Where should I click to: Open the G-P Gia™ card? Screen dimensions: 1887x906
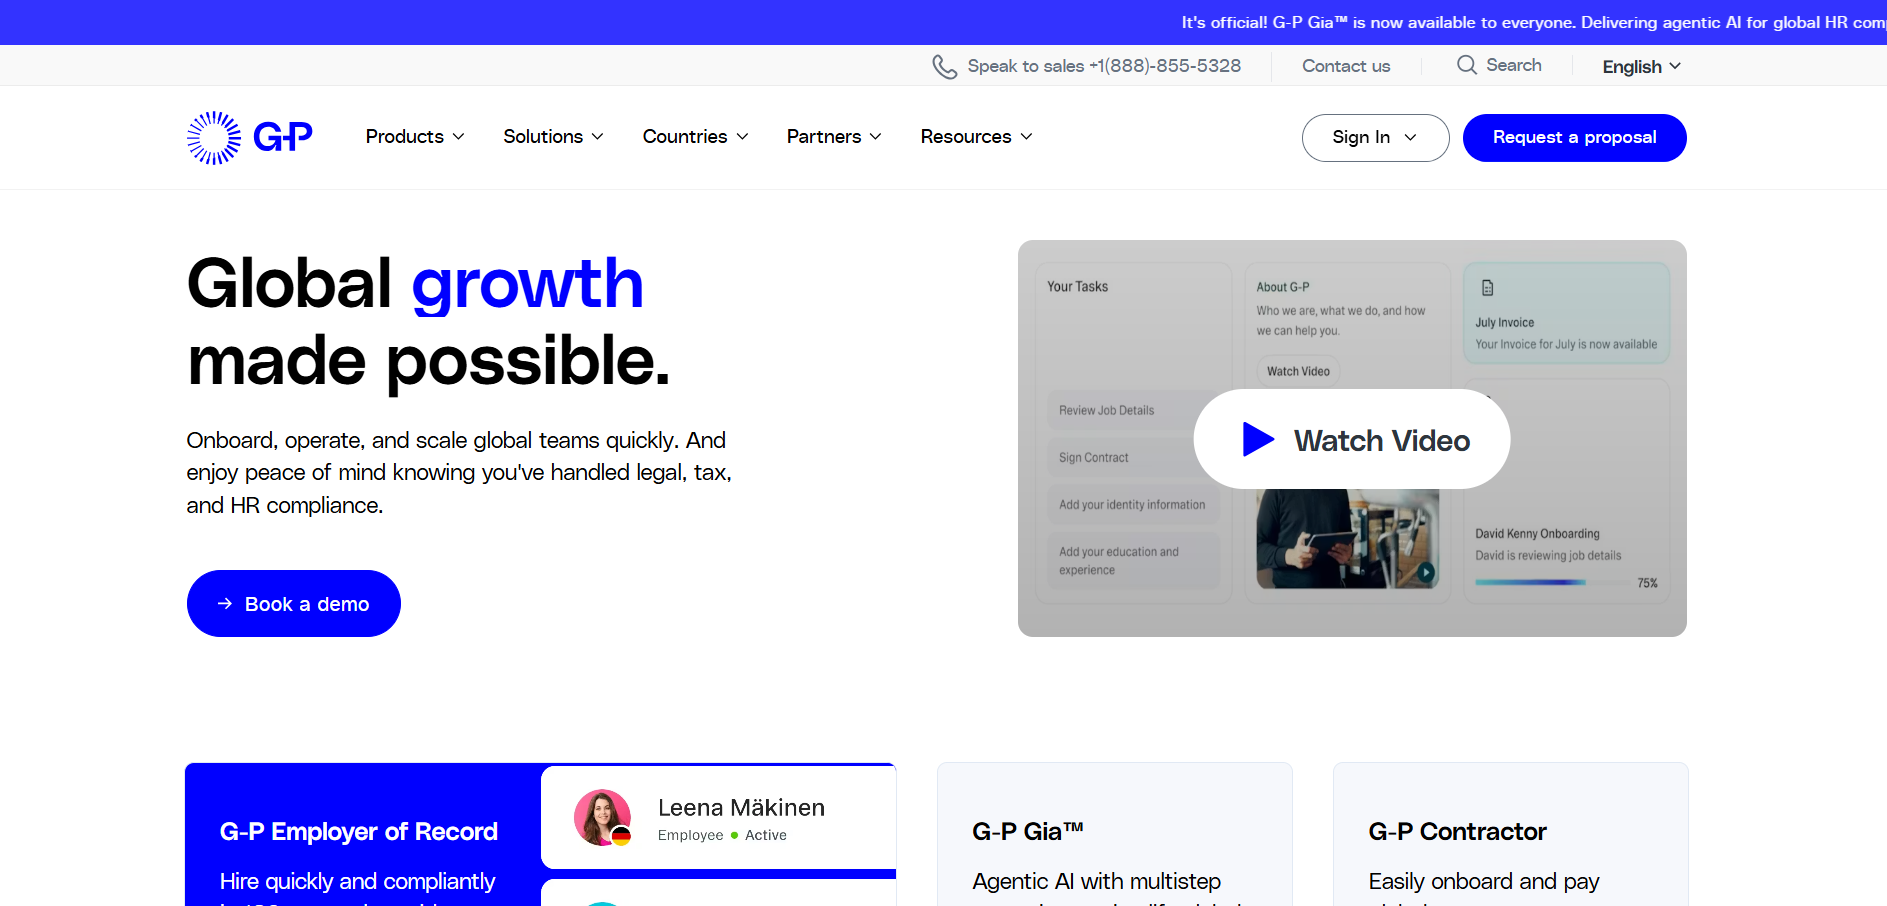pos(1114,834)
